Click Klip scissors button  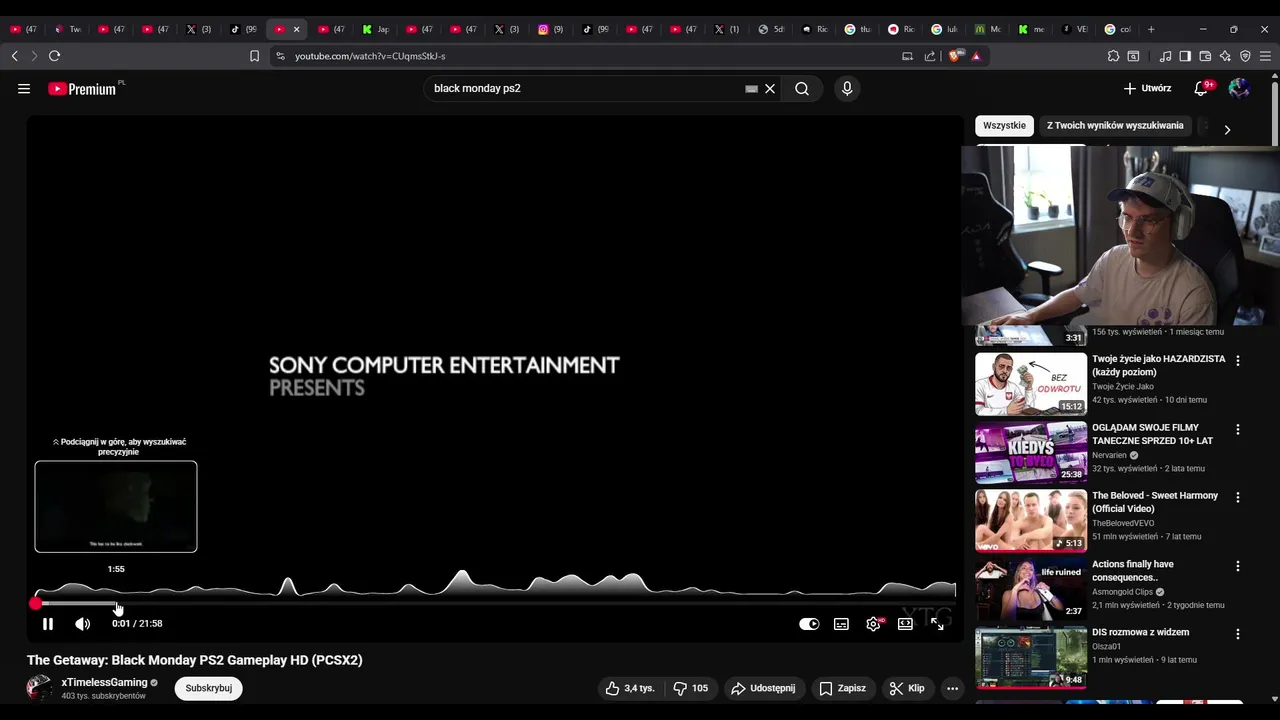907,688
